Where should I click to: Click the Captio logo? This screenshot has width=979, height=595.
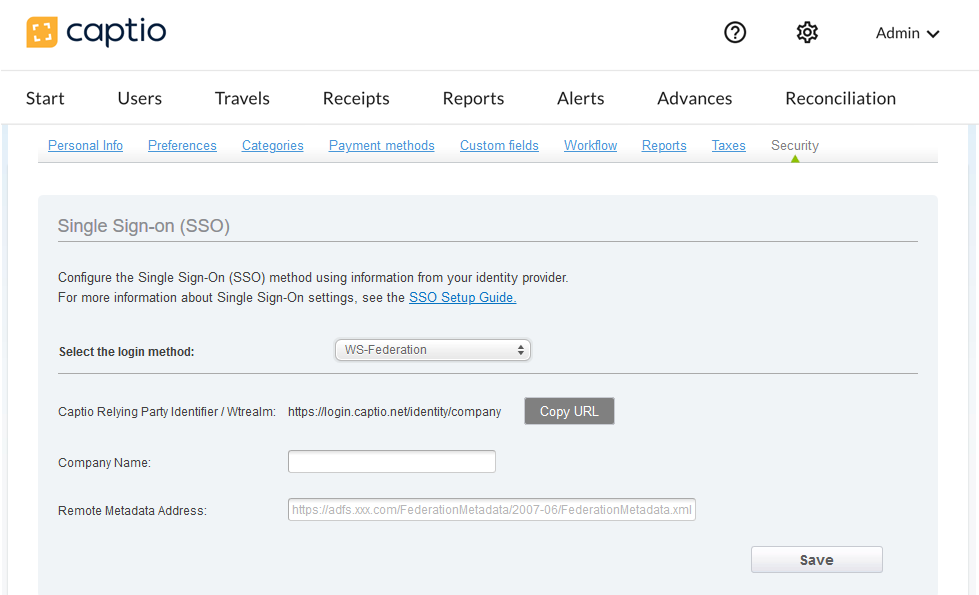pos(96,32)
